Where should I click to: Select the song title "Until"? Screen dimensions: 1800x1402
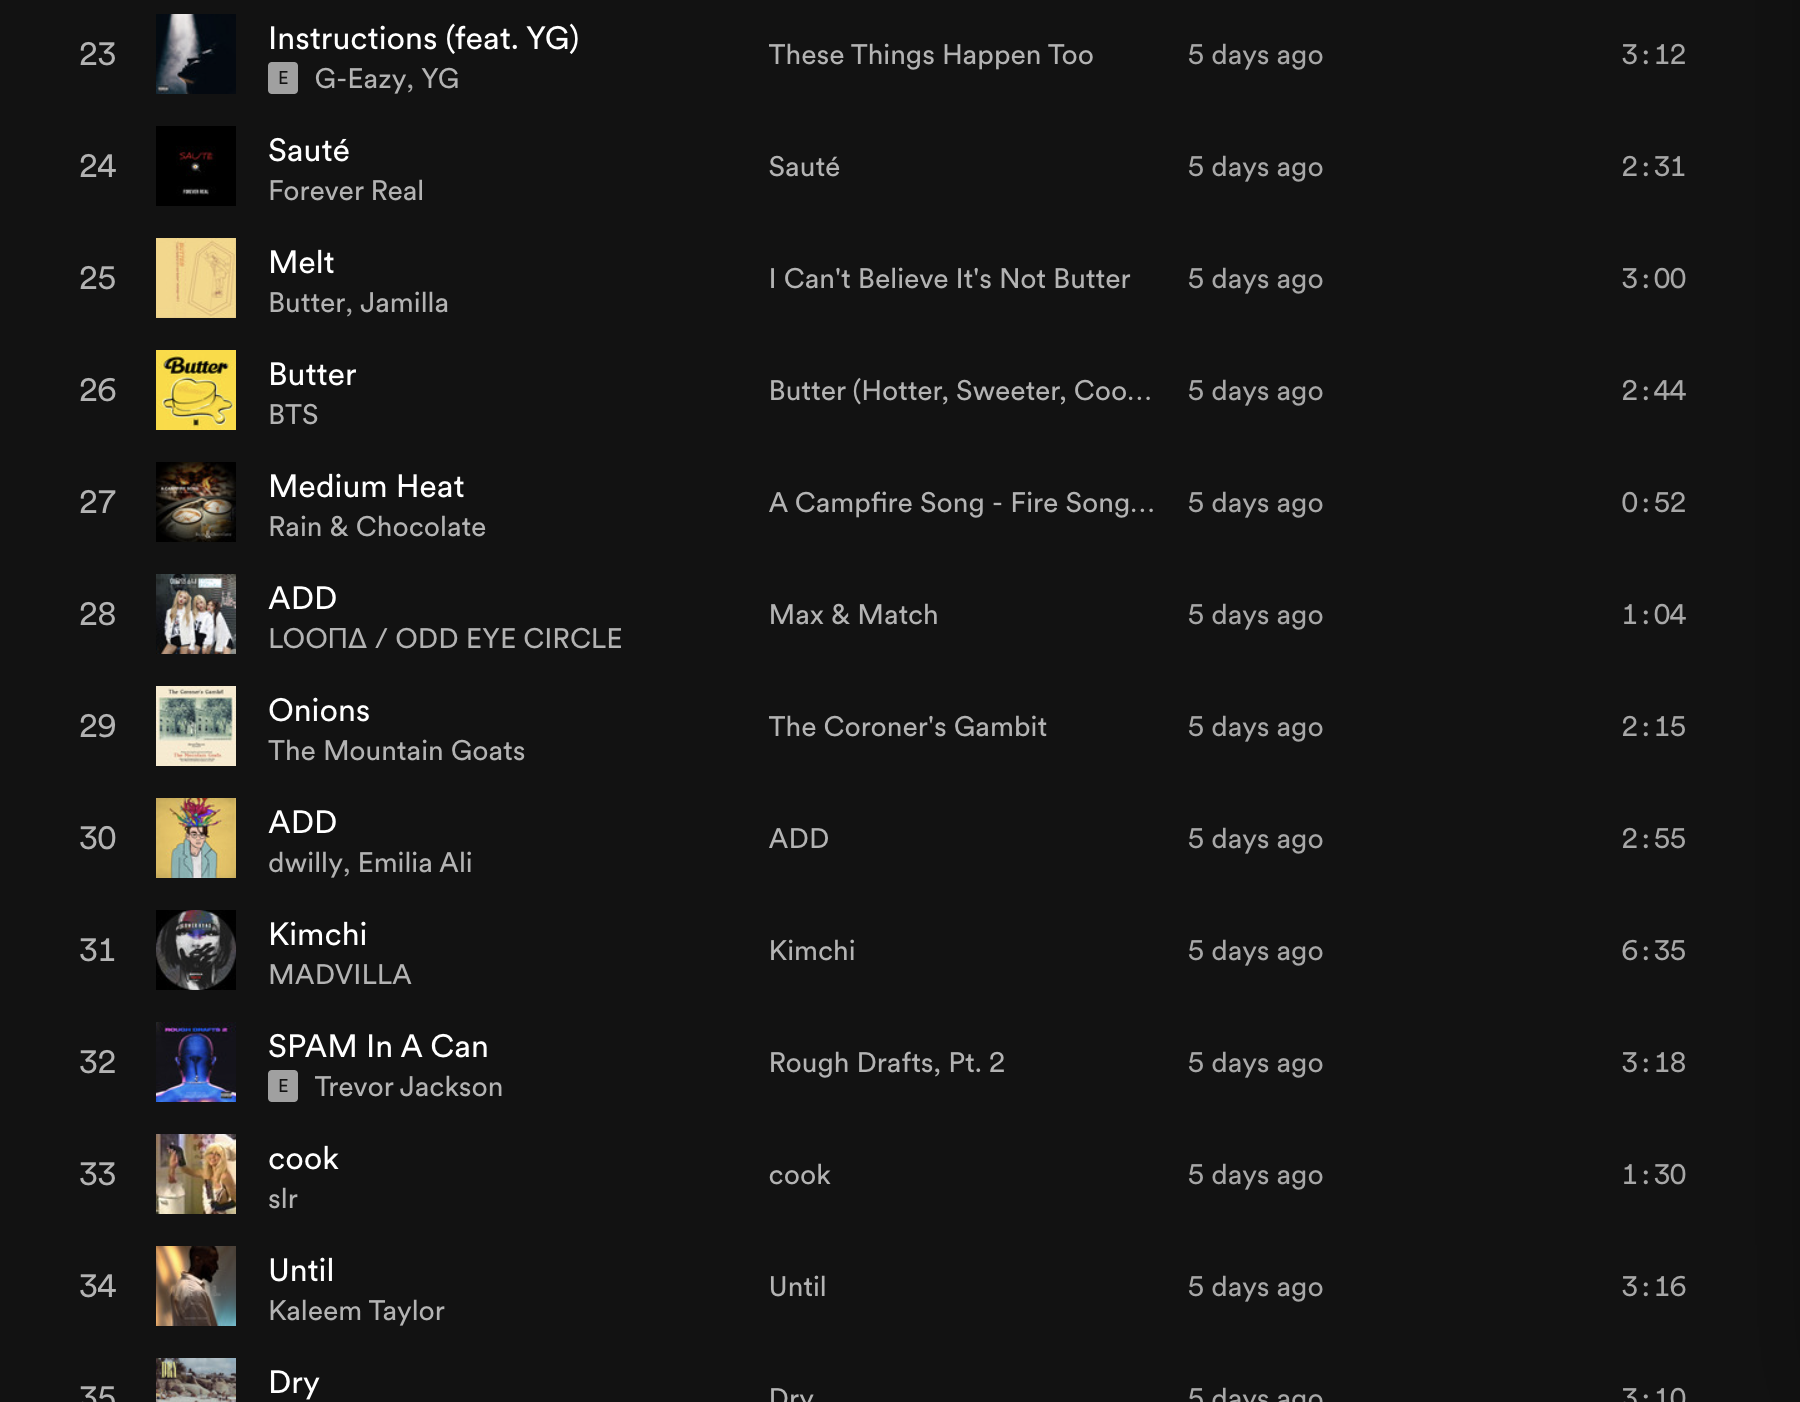click(x=301, y=1270)
